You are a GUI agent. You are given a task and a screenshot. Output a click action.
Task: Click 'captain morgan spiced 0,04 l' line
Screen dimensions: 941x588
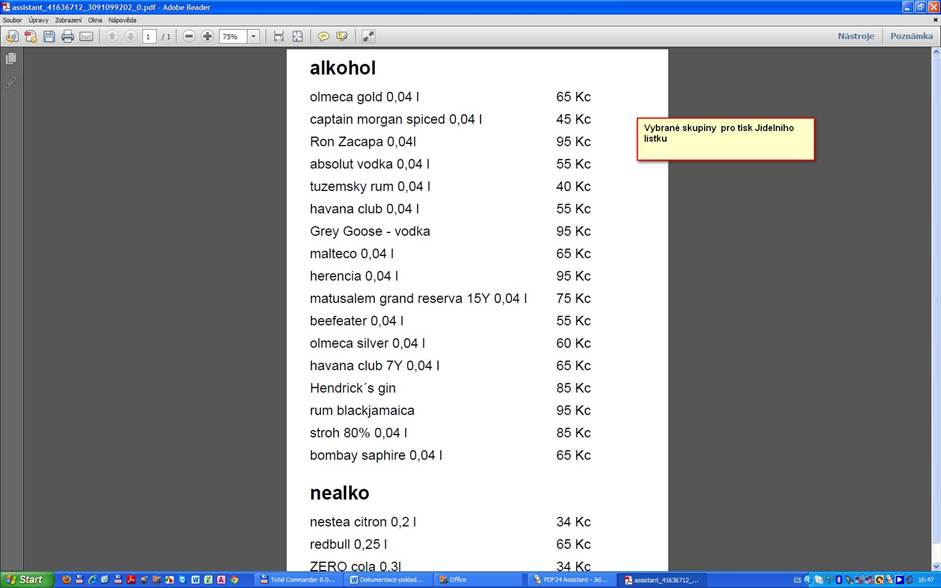pos(396,119)
